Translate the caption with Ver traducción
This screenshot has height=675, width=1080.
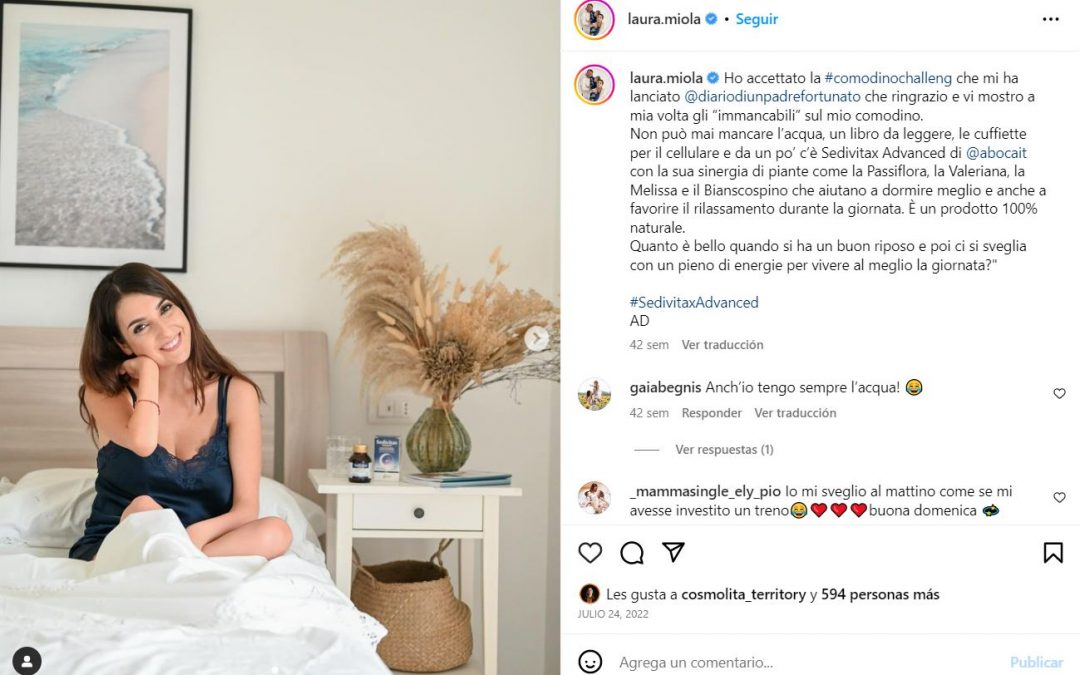(x=722, y=344)
